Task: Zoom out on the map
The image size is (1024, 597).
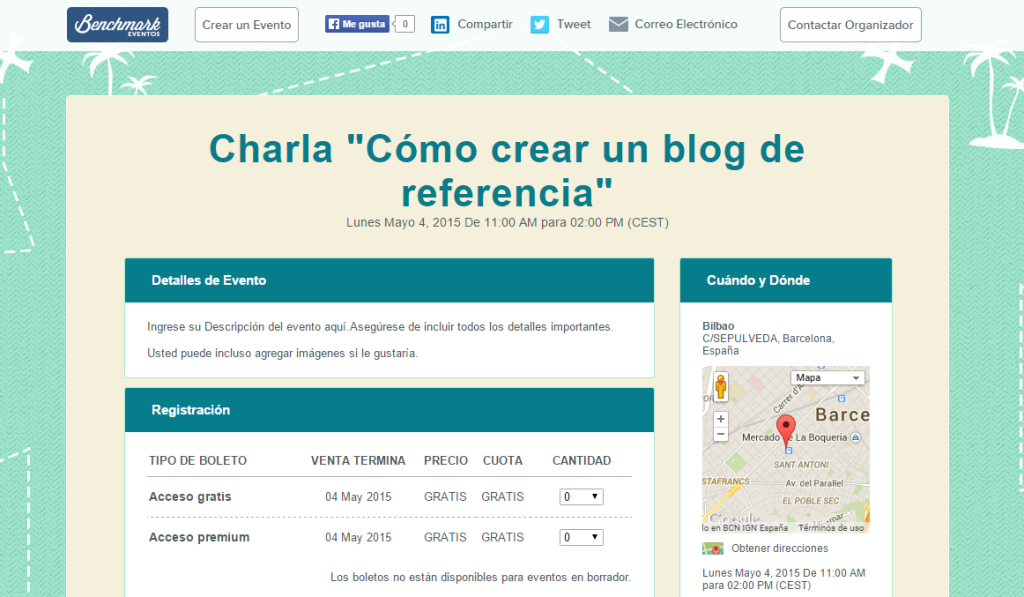Action: click(720, 434)
